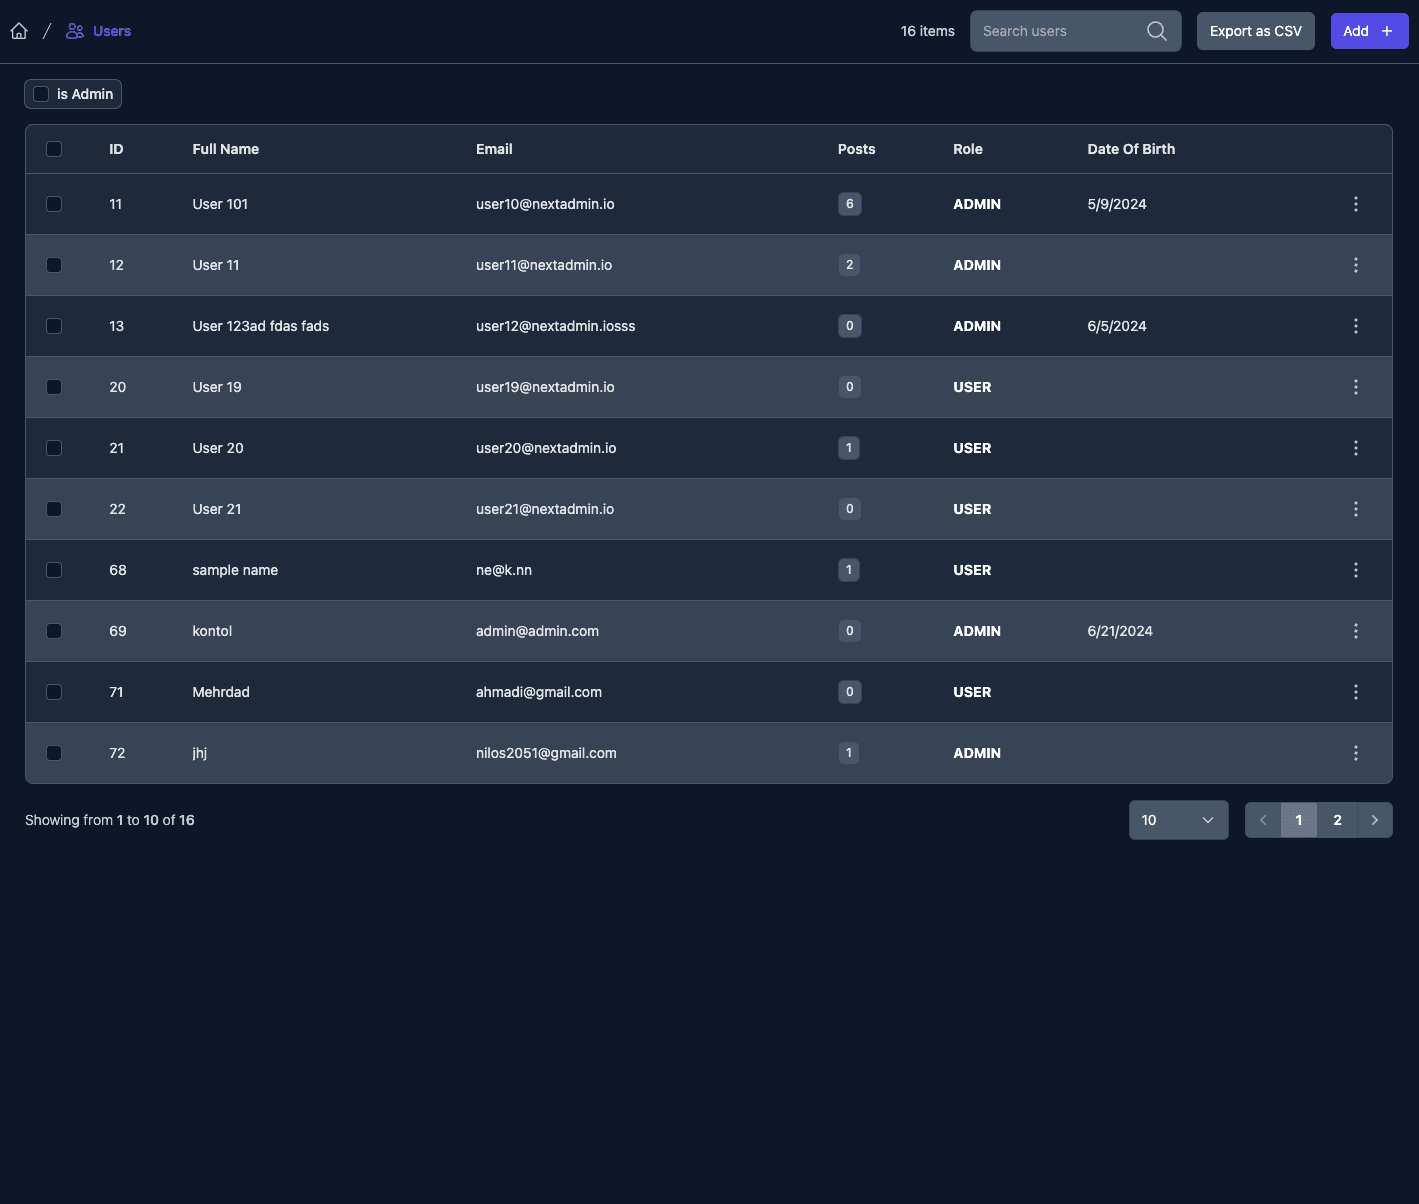Open the rows-per-page dropdown showing 10
Screen dimensions: 1419x1204
pos(1178,820)
